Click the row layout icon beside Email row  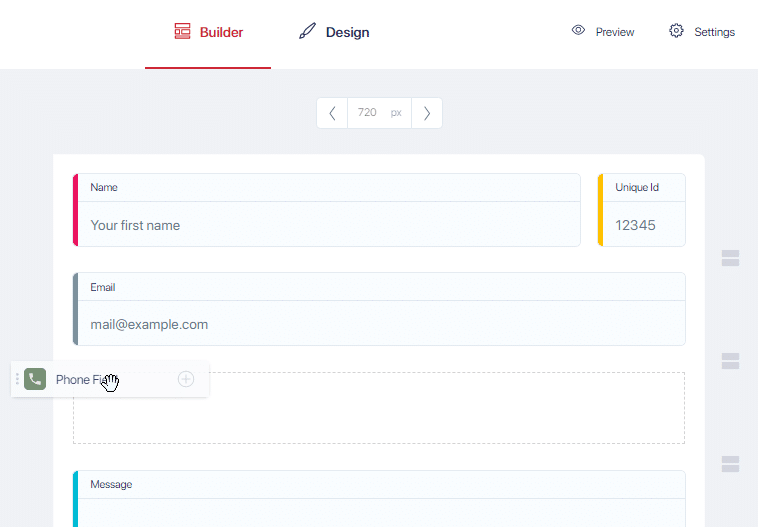(730, 361)
